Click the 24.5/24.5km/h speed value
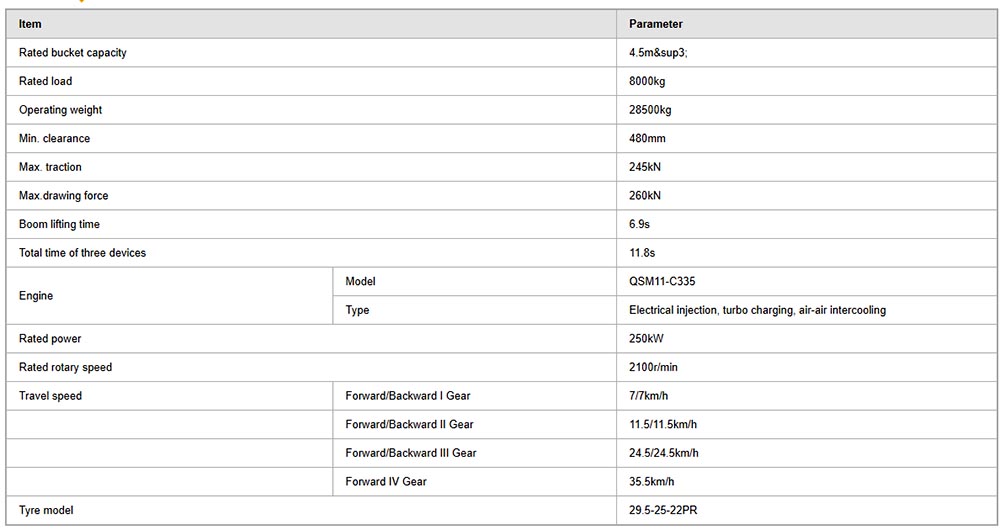 pyautogui.click(x=664, y=453)
